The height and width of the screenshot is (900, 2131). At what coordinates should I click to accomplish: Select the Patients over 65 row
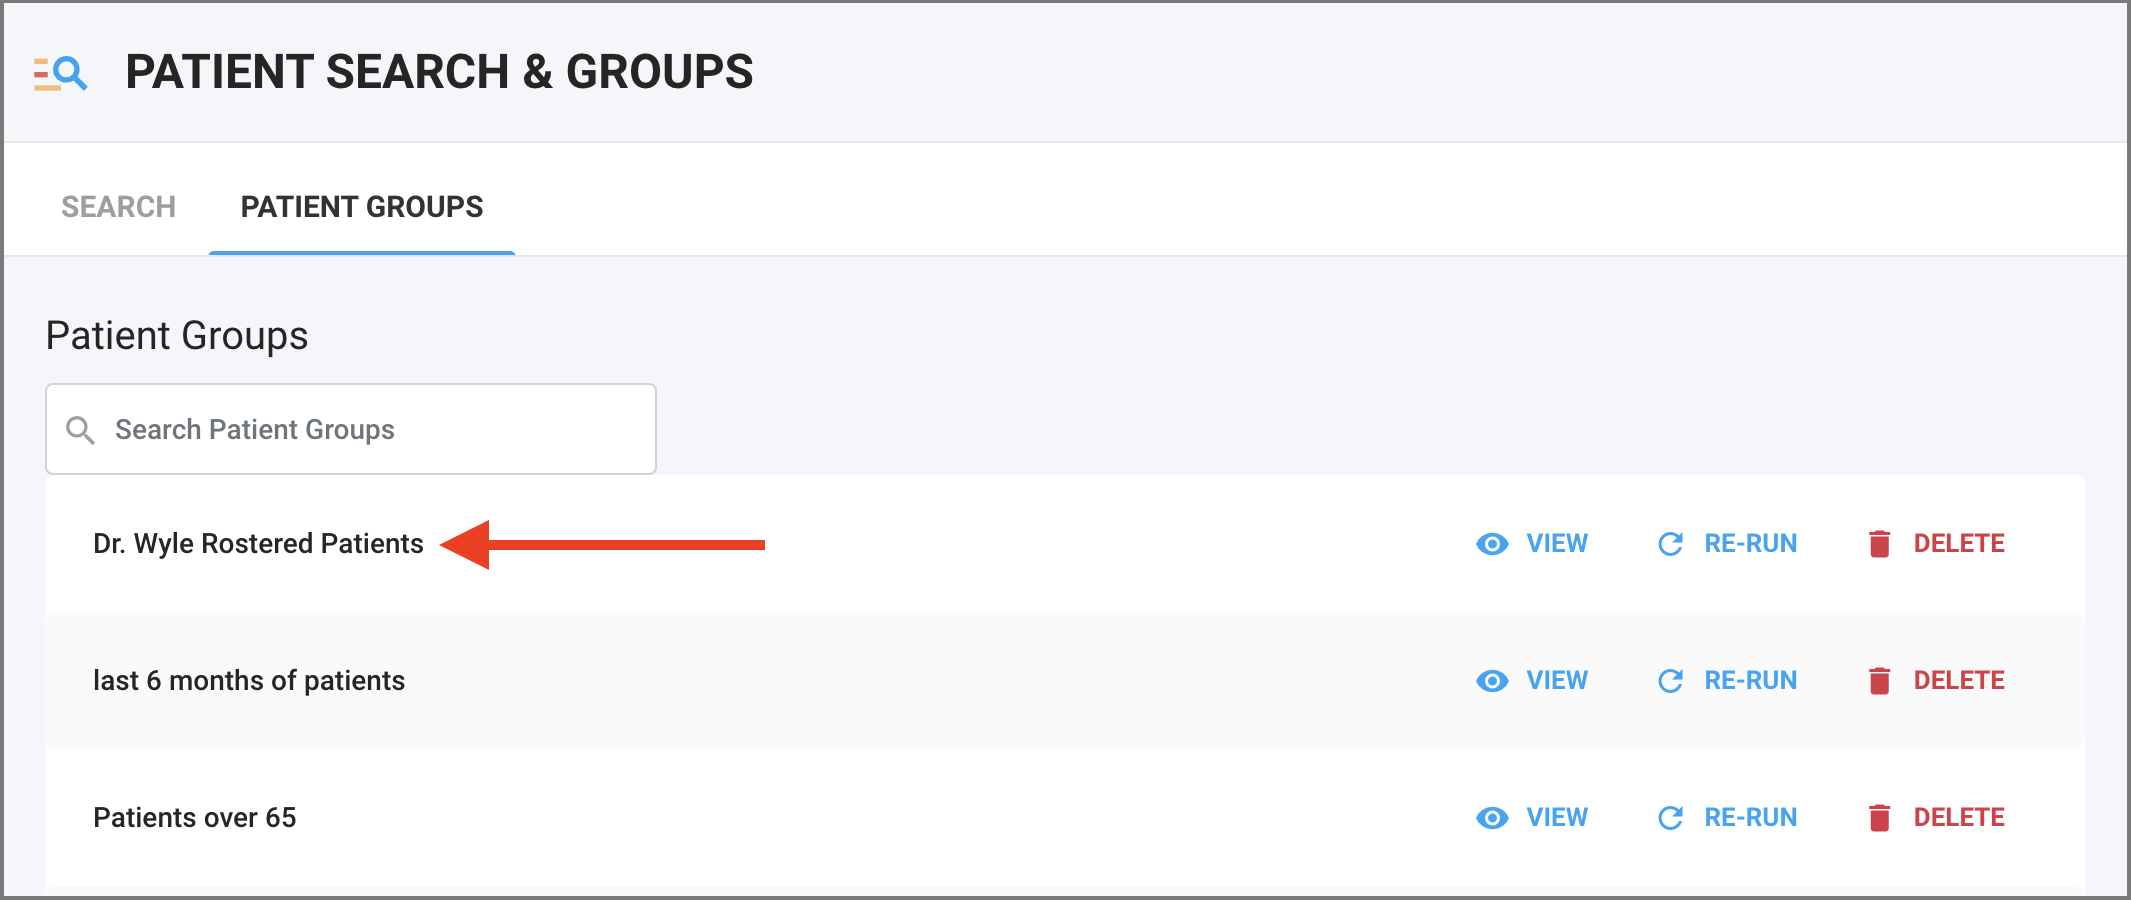pos(1065,818)
